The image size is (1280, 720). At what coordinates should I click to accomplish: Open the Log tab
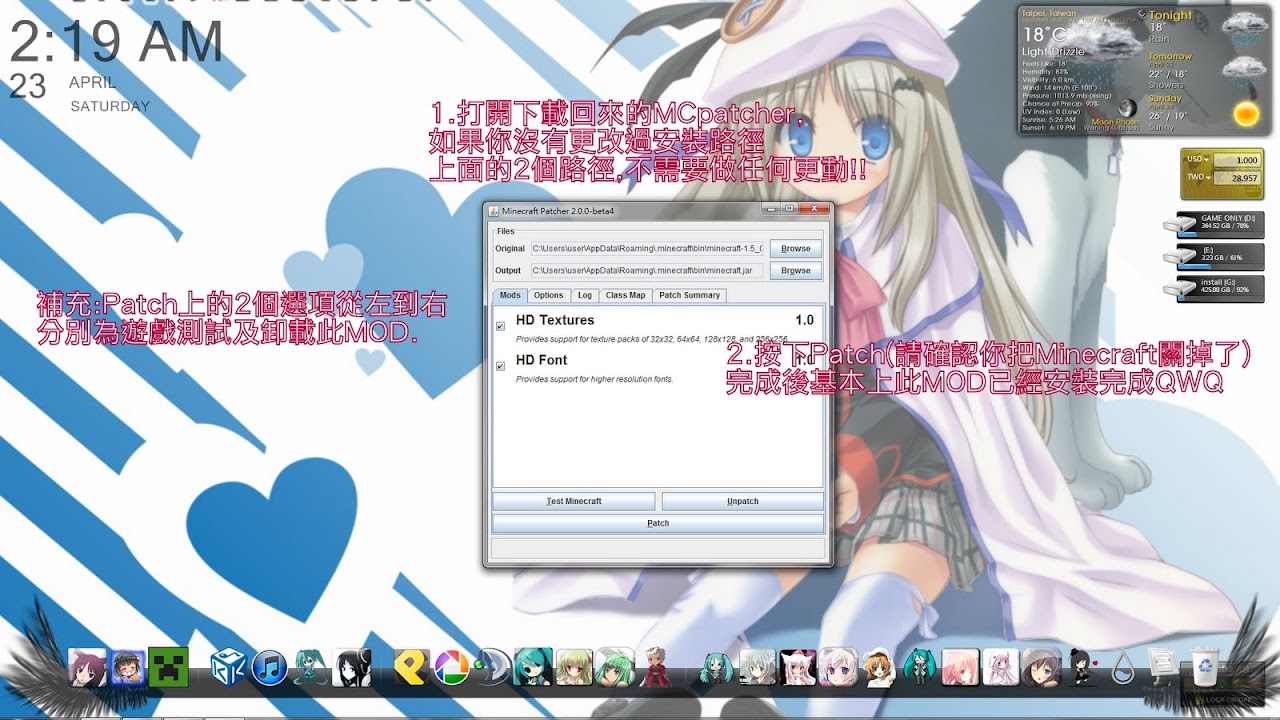[585, 295]
